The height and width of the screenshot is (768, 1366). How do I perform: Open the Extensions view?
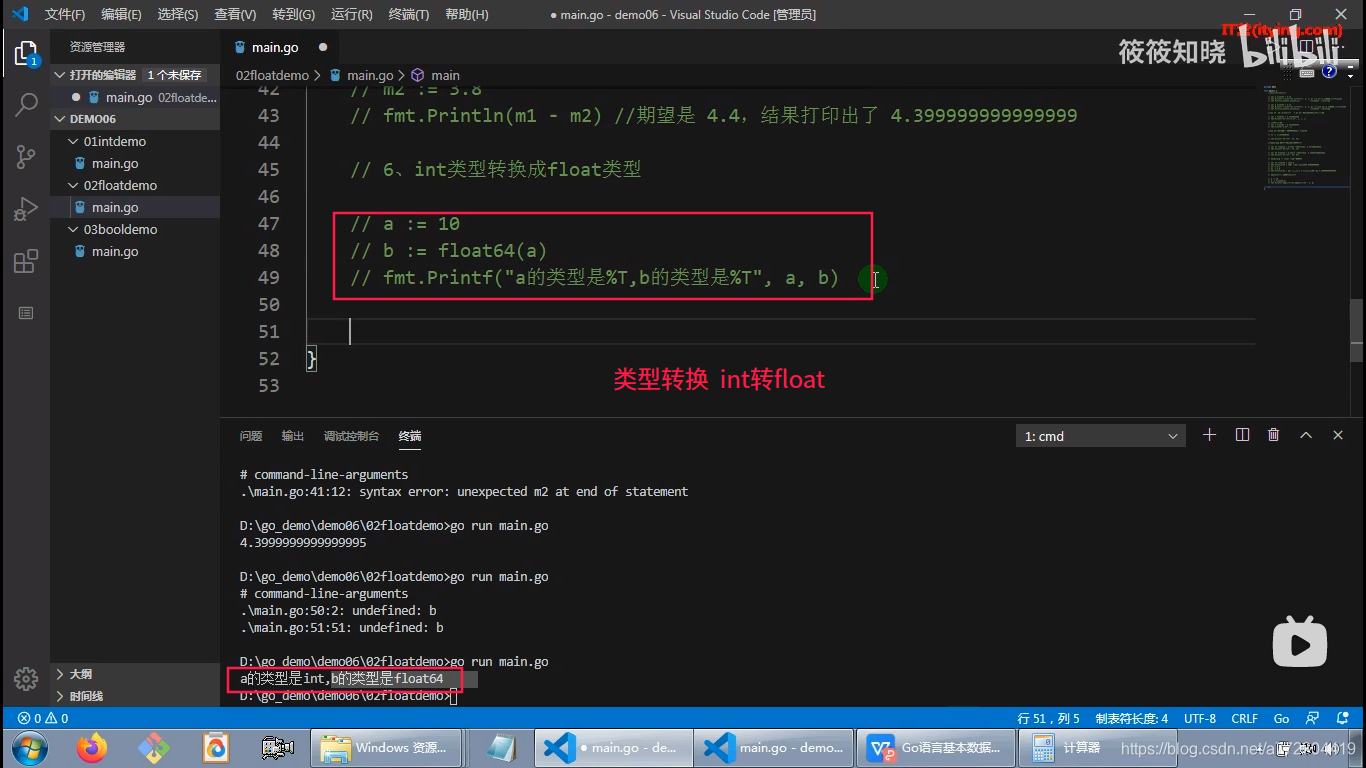(26, 262)
